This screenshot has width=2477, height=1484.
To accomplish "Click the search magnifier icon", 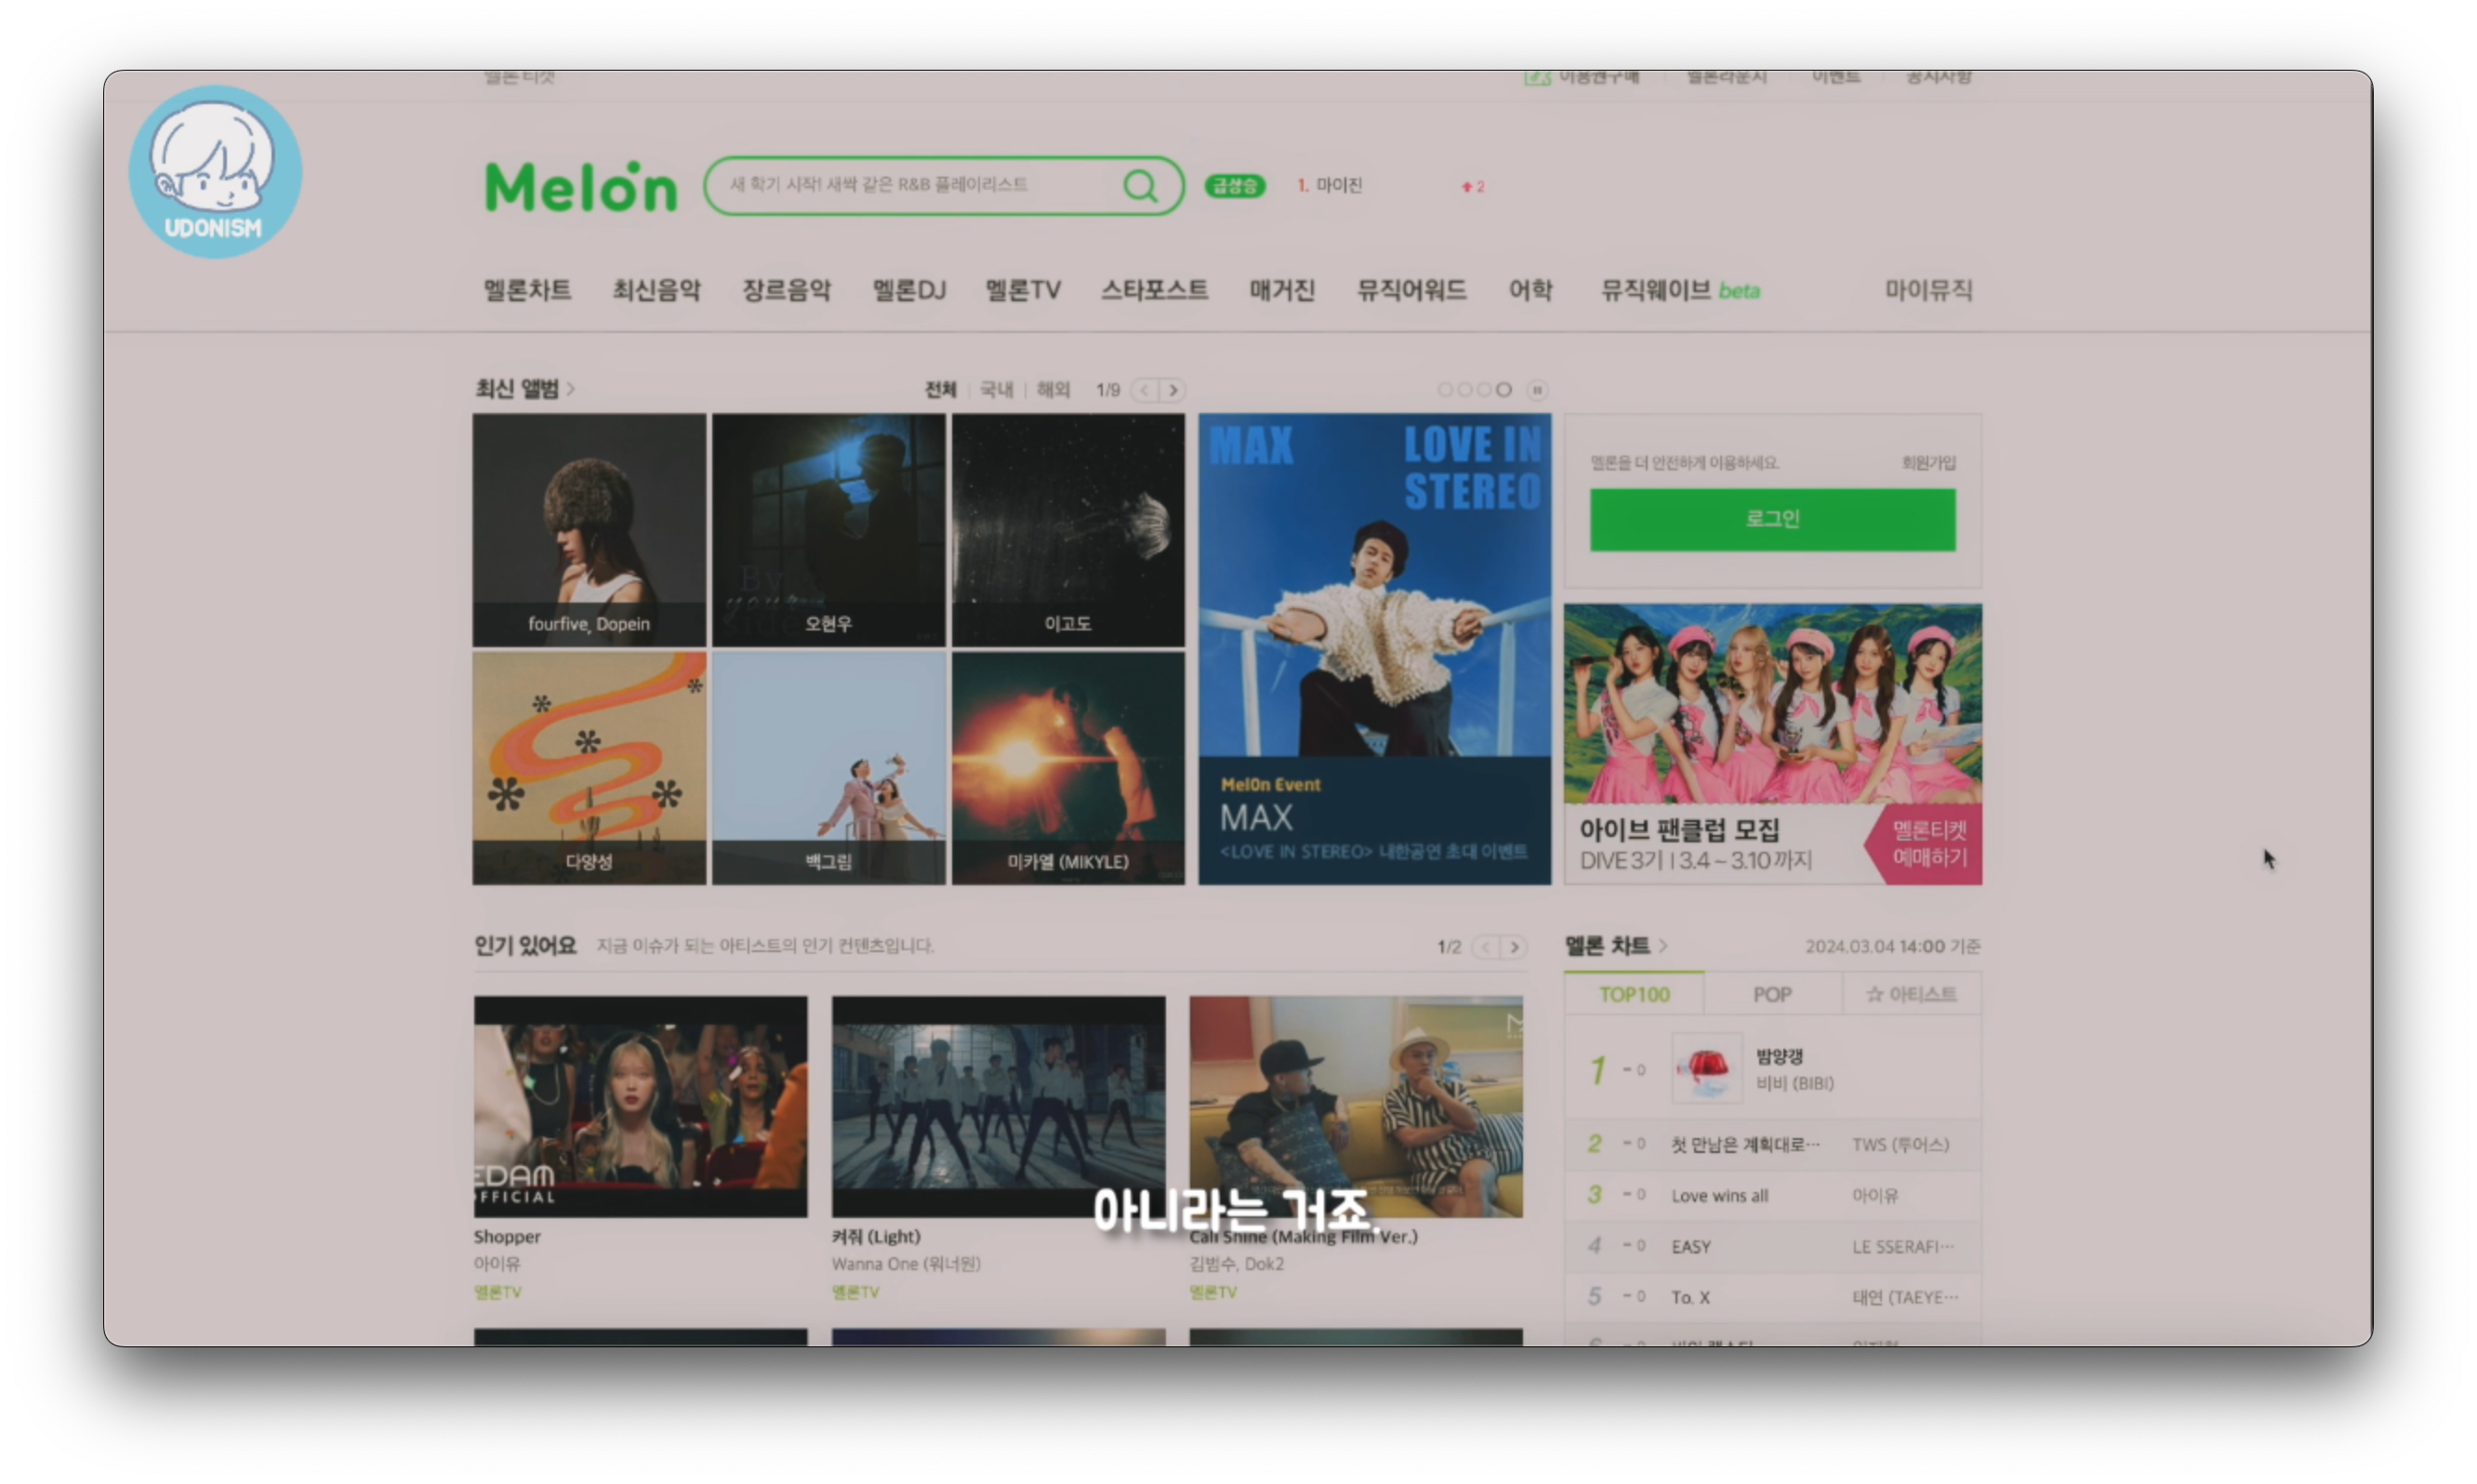I will coord(1140,186).
